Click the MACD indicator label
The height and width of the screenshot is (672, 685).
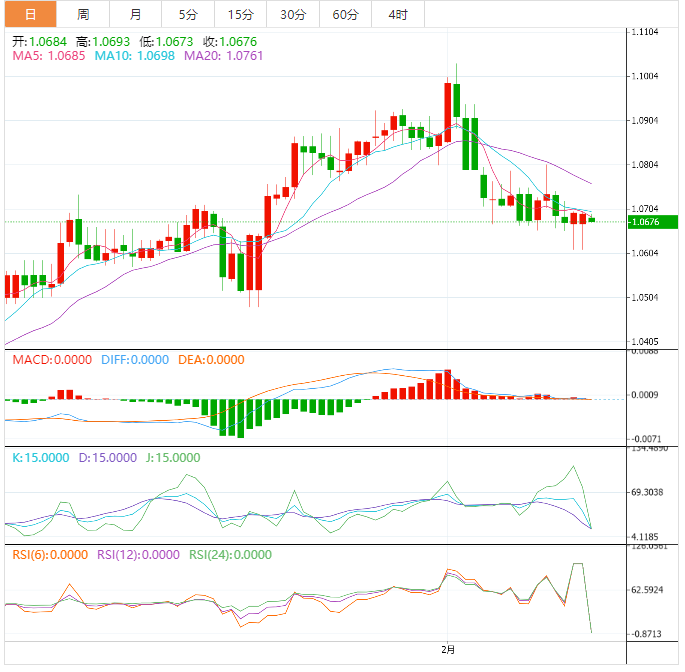(50, 360)
